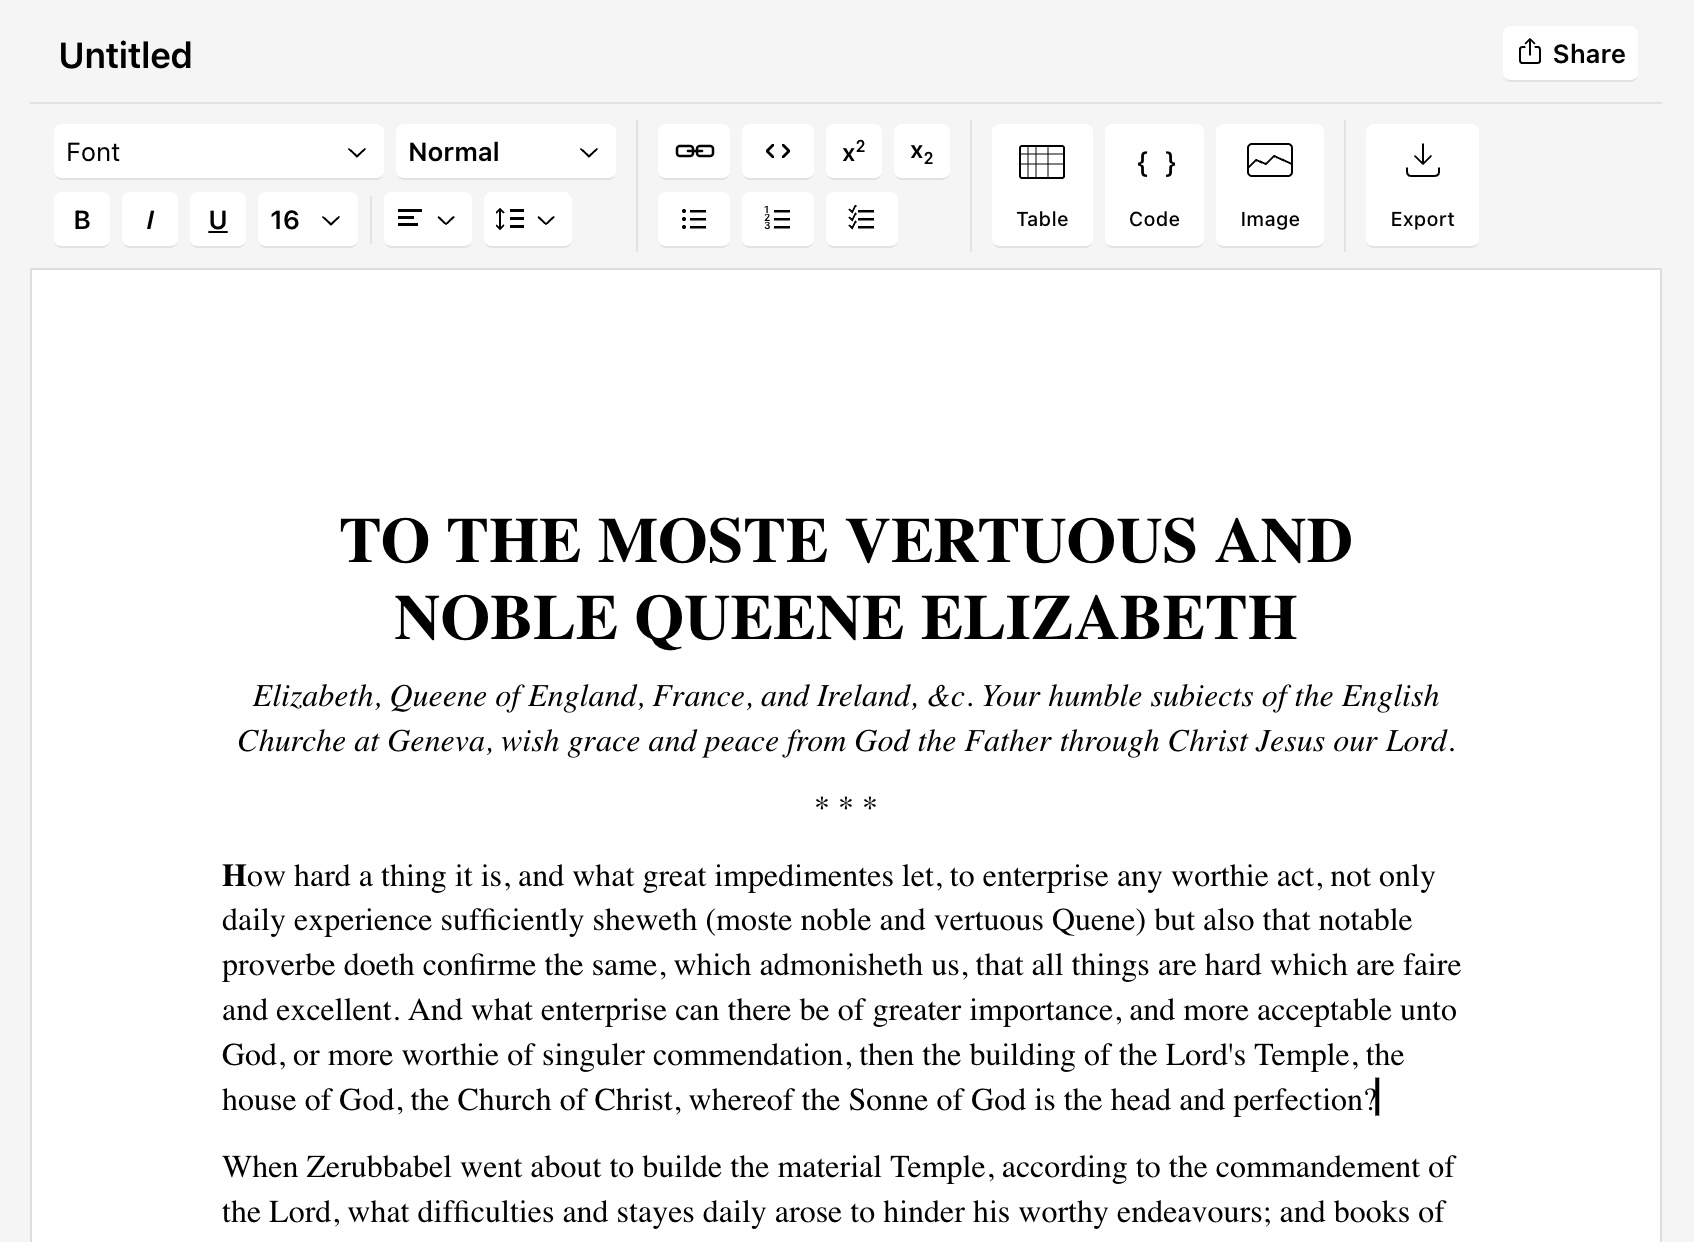Insert an image
The height and width of the screenshot is (1242, 1694).
pos(1269,185)
